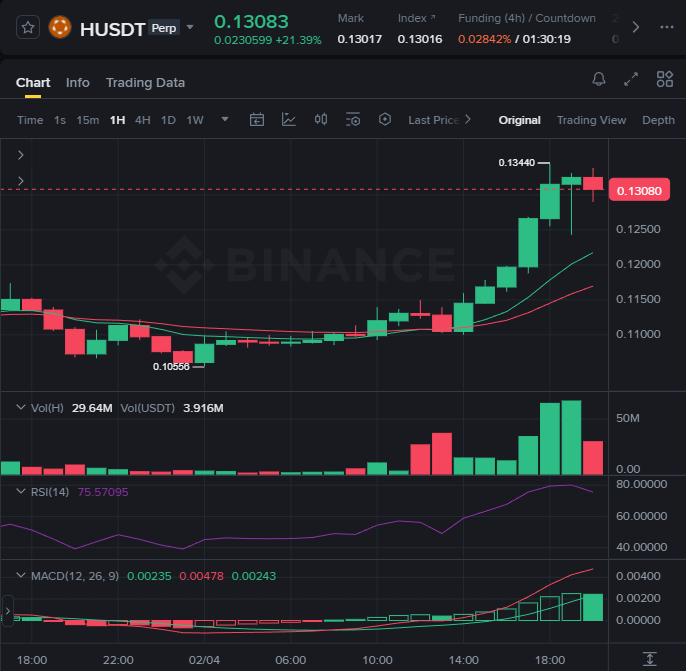
Task: Select the 4H interval
Action: 143,120
